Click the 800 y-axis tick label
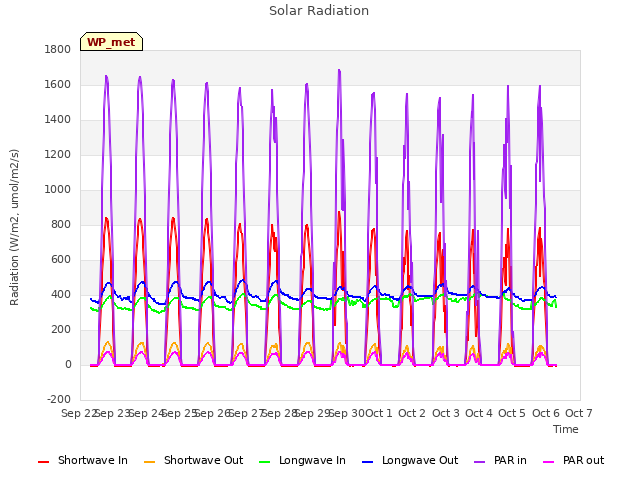Viewport: 640px width, 480px height. click(x=61, y=224)
